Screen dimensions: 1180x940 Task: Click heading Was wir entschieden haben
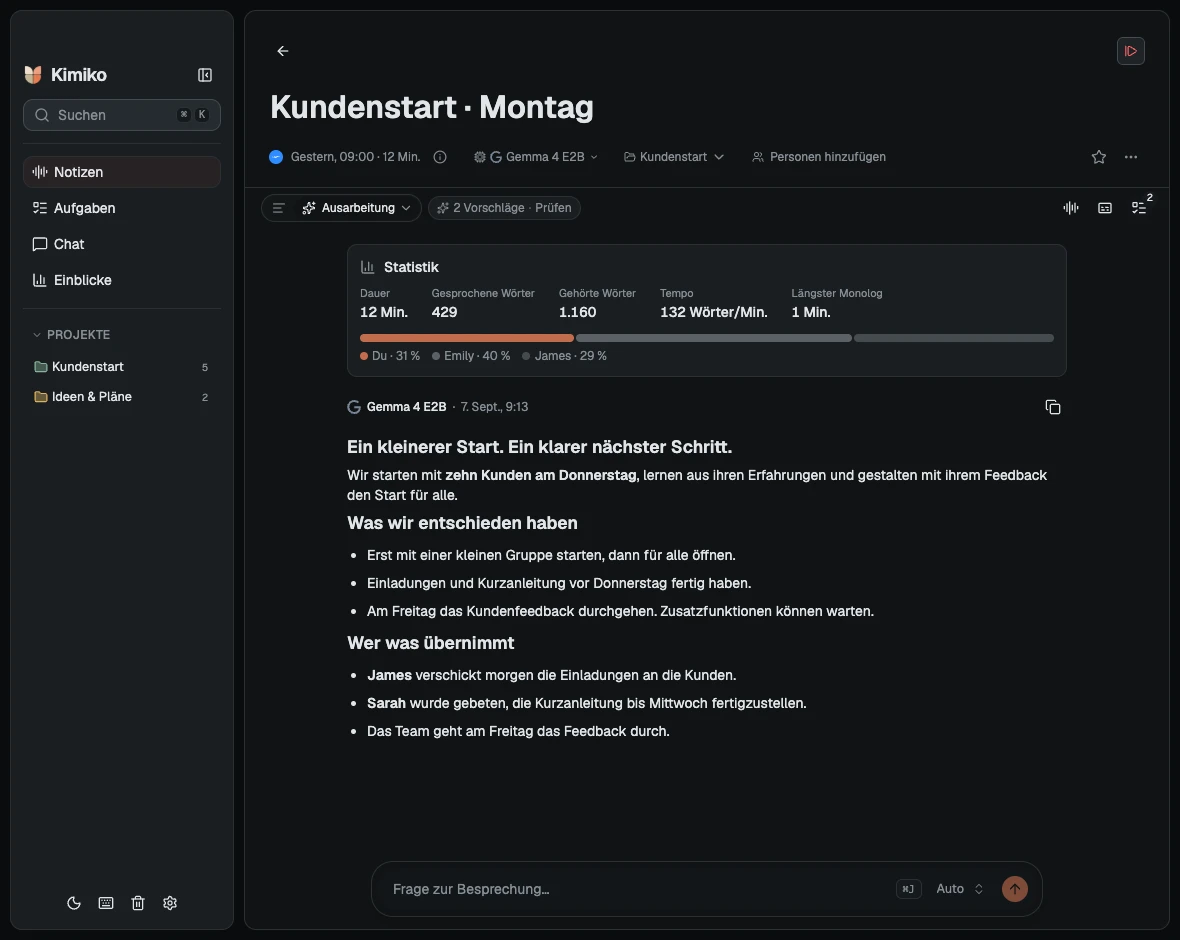pyautogui.click(x=462, y=523)
